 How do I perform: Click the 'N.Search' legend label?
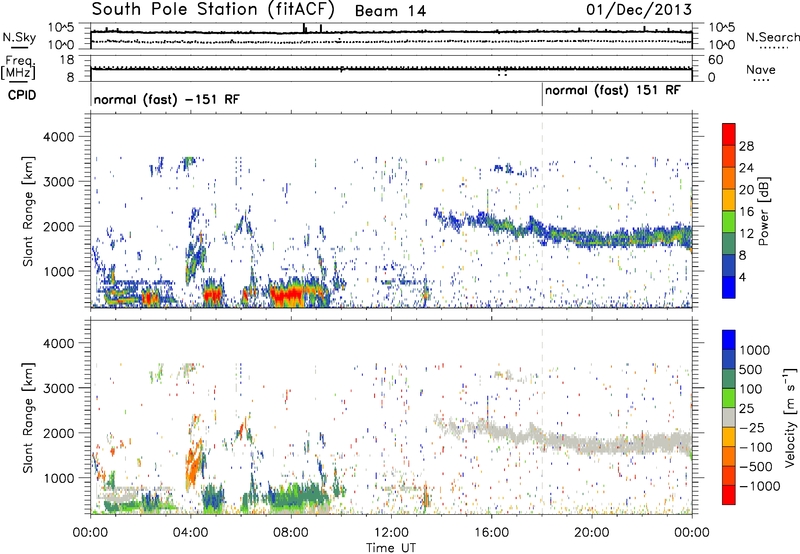click(772, 37)
